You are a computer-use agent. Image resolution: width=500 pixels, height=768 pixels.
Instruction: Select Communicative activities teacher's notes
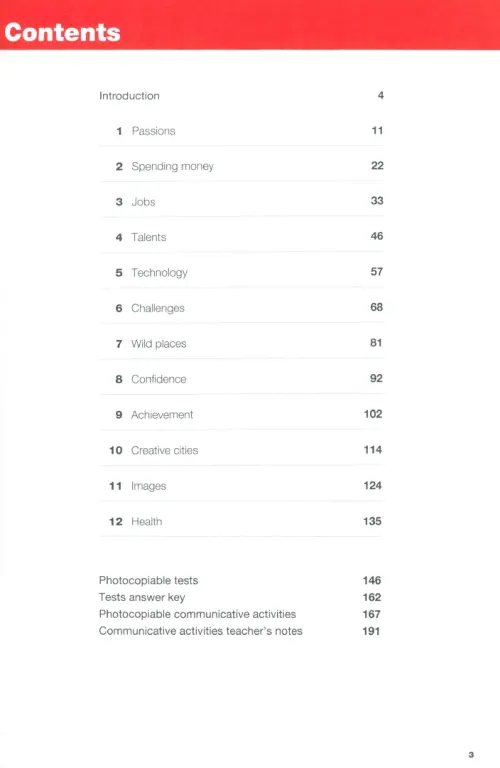pos(201,631)
